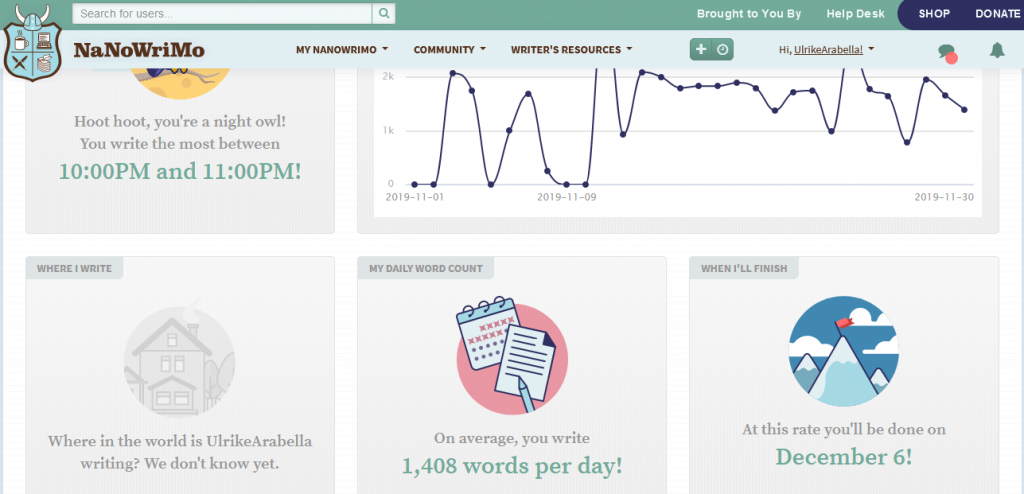Image resolution: width=1024 pixels, height=494 pixels.
Task: Open the Help Desk link
Action: (856, 14)
